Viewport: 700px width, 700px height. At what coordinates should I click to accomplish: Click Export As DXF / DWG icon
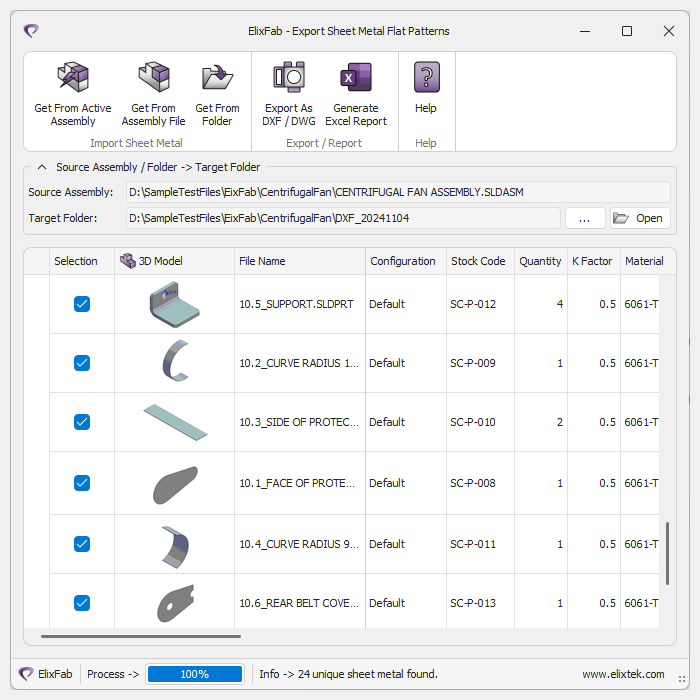pyautogui.click(x=289, y=77)
